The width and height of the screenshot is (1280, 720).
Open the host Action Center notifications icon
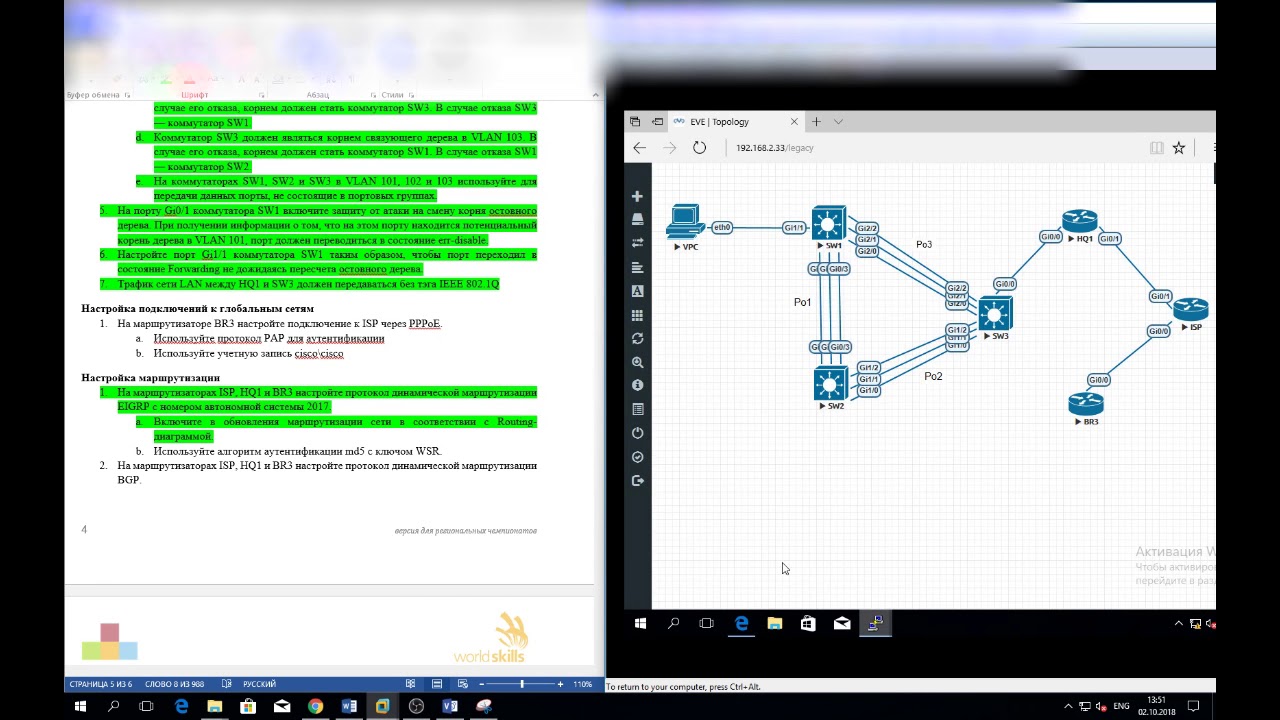[1195, 706]
